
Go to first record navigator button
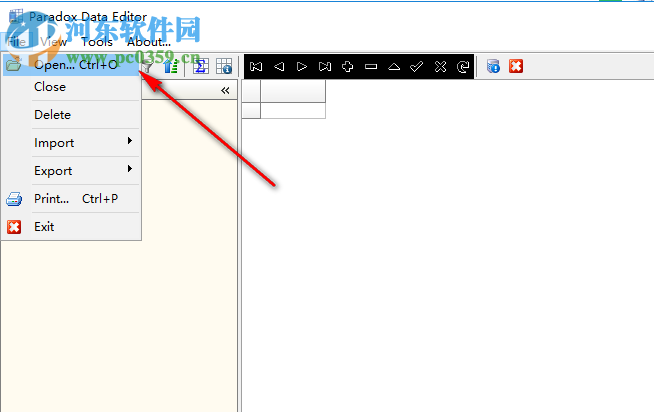point(256,66)
